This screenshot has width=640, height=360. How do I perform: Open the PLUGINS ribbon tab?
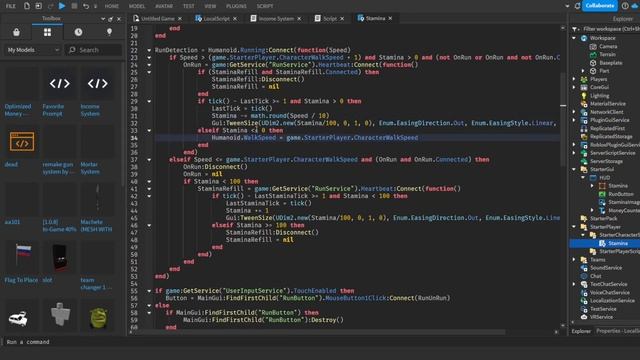pos(236,6)
